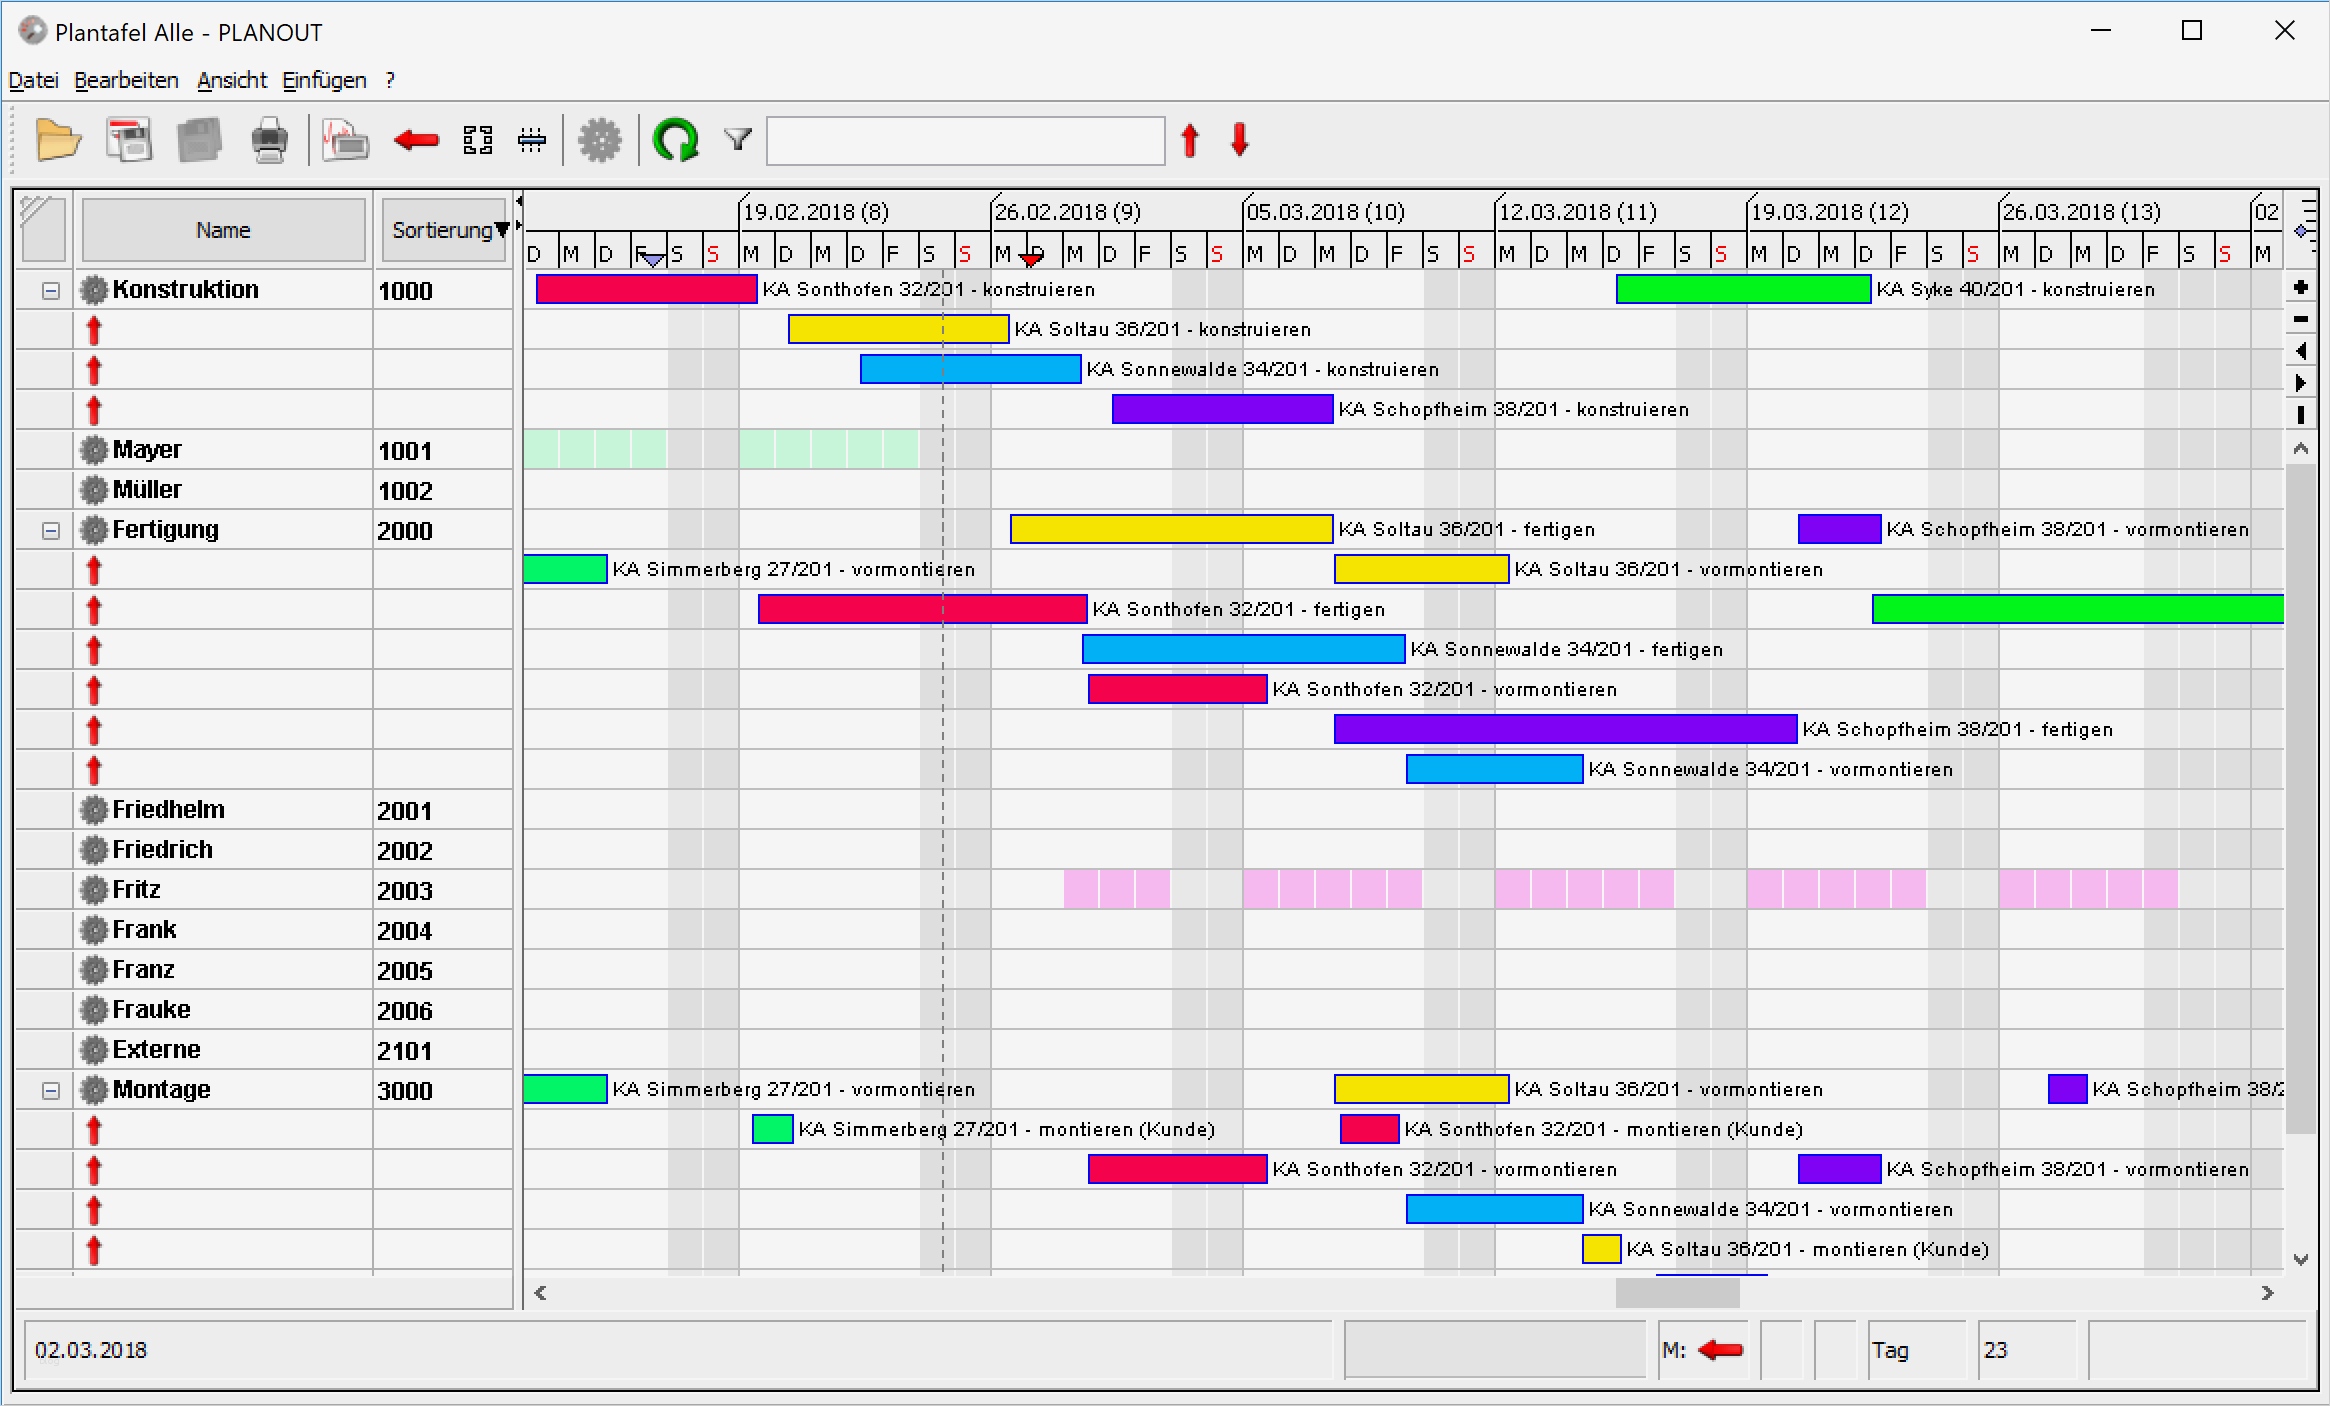Collapse the Montage resource group

click(x=50, y=1091)
